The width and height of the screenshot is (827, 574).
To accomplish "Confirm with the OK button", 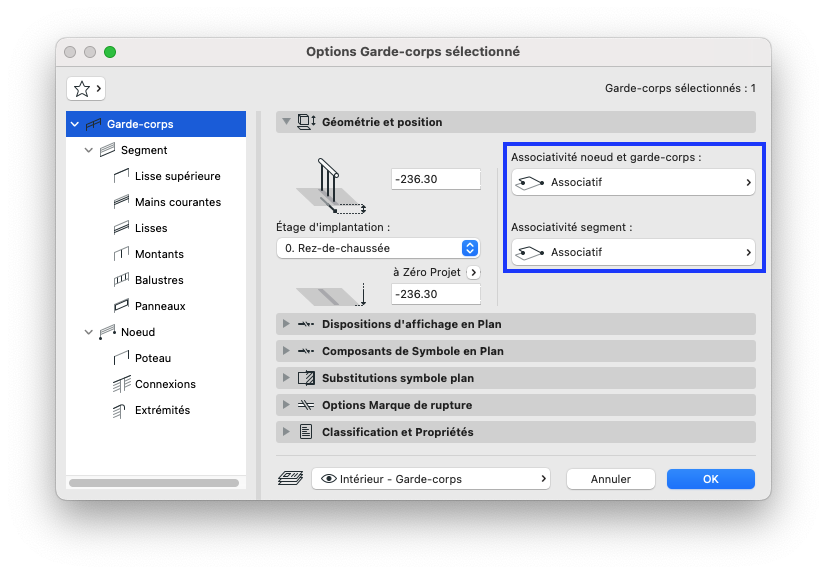I will coord(710,479).
